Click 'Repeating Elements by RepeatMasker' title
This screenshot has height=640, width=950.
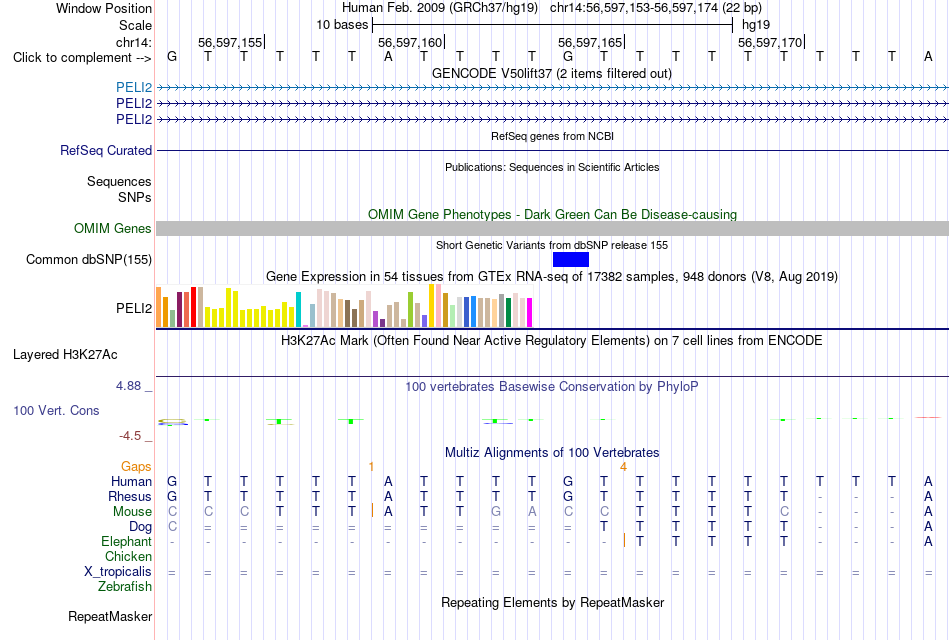coord(552,602)
